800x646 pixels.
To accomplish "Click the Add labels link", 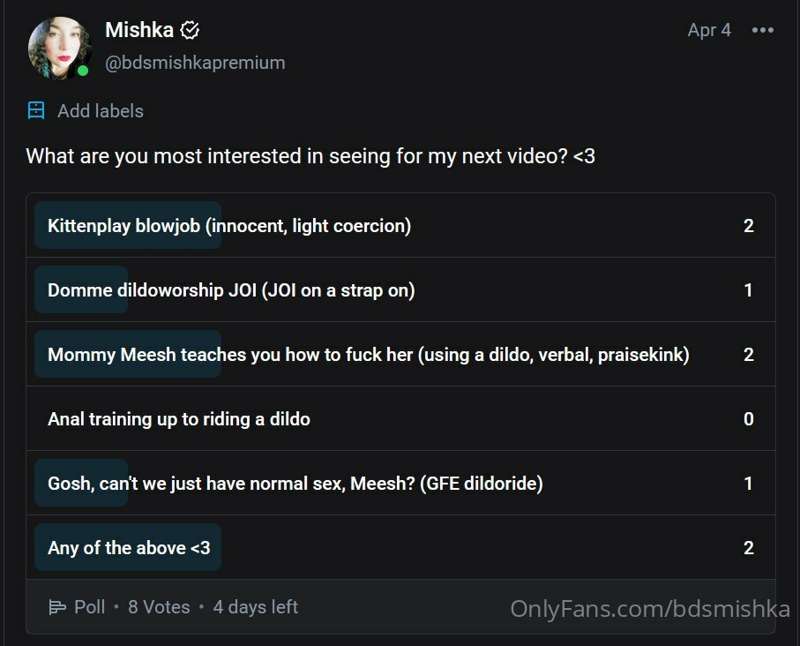I will (101, 111).
